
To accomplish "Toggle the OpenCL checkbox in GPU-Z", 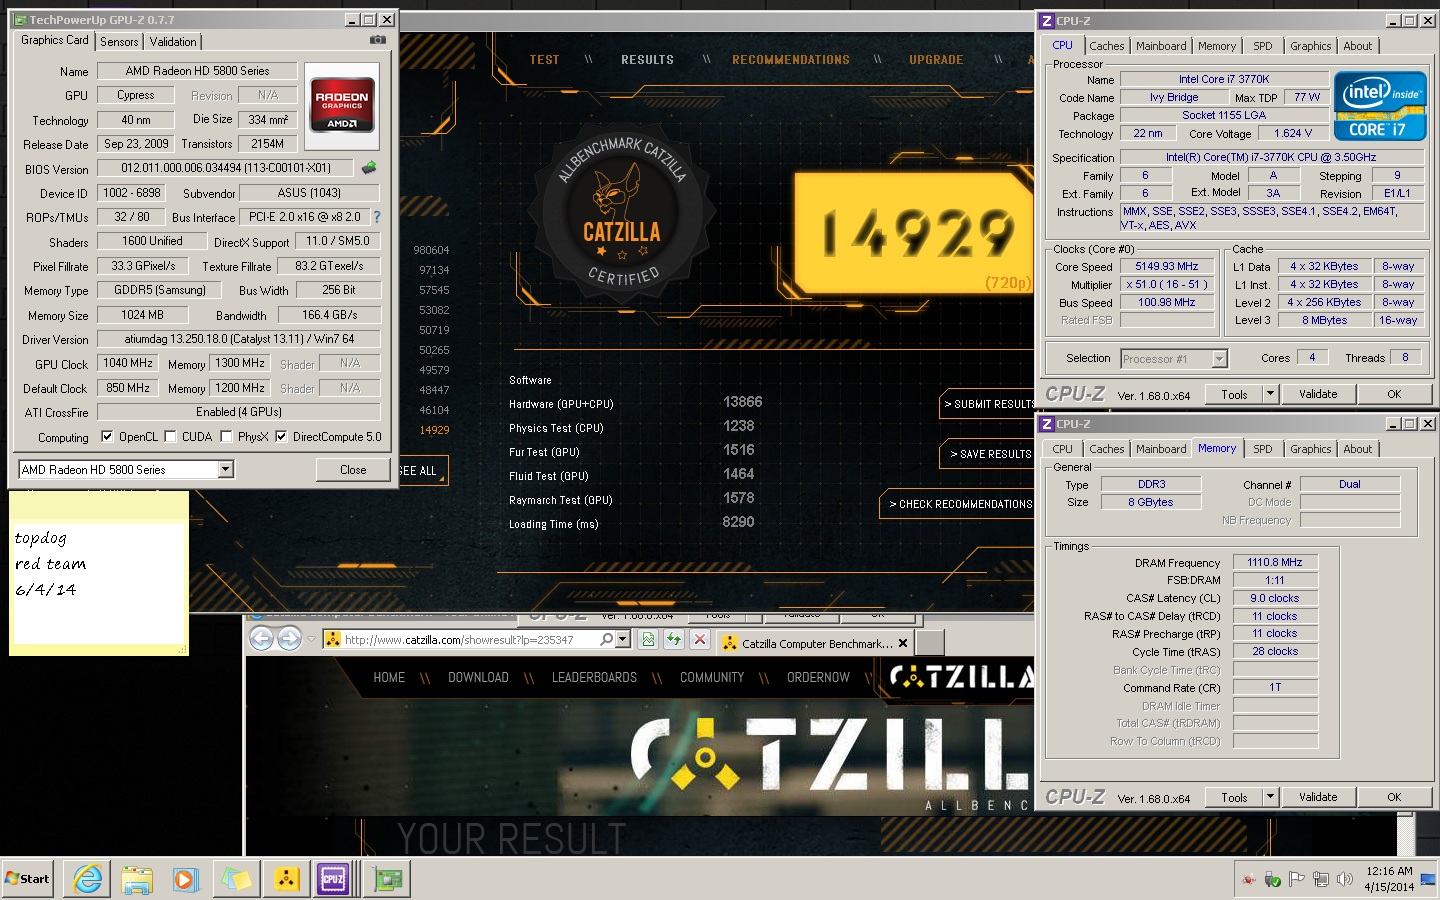I will click(107, 436).
